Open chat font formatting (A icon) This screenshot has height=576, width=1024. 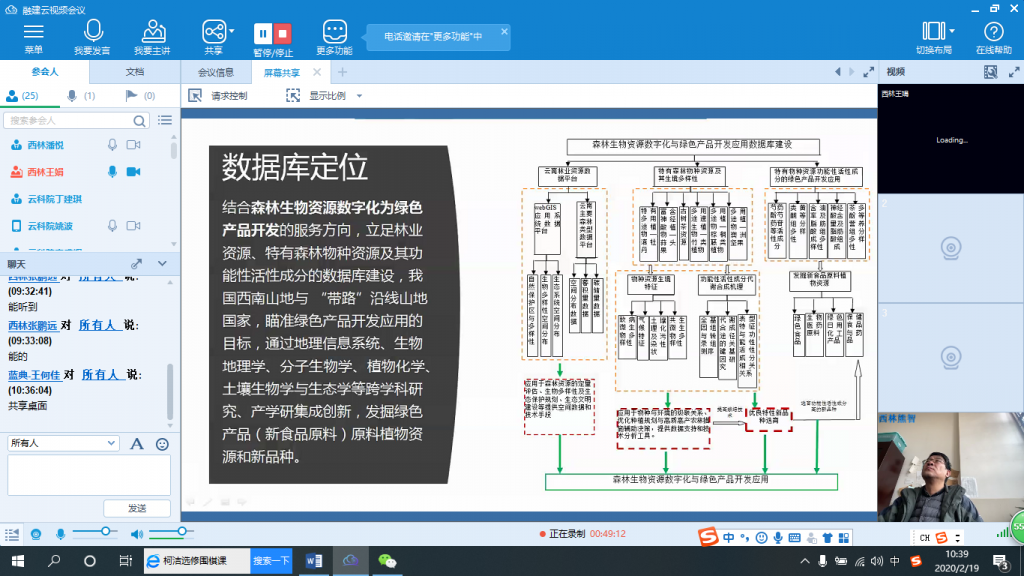[137, 443]
